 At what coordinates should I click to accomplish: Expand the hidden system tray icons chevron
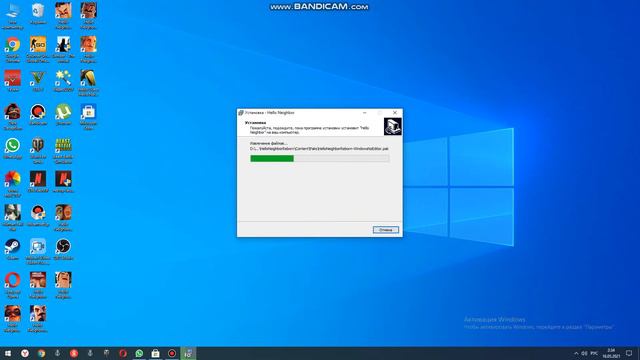(x=576, y=353)
